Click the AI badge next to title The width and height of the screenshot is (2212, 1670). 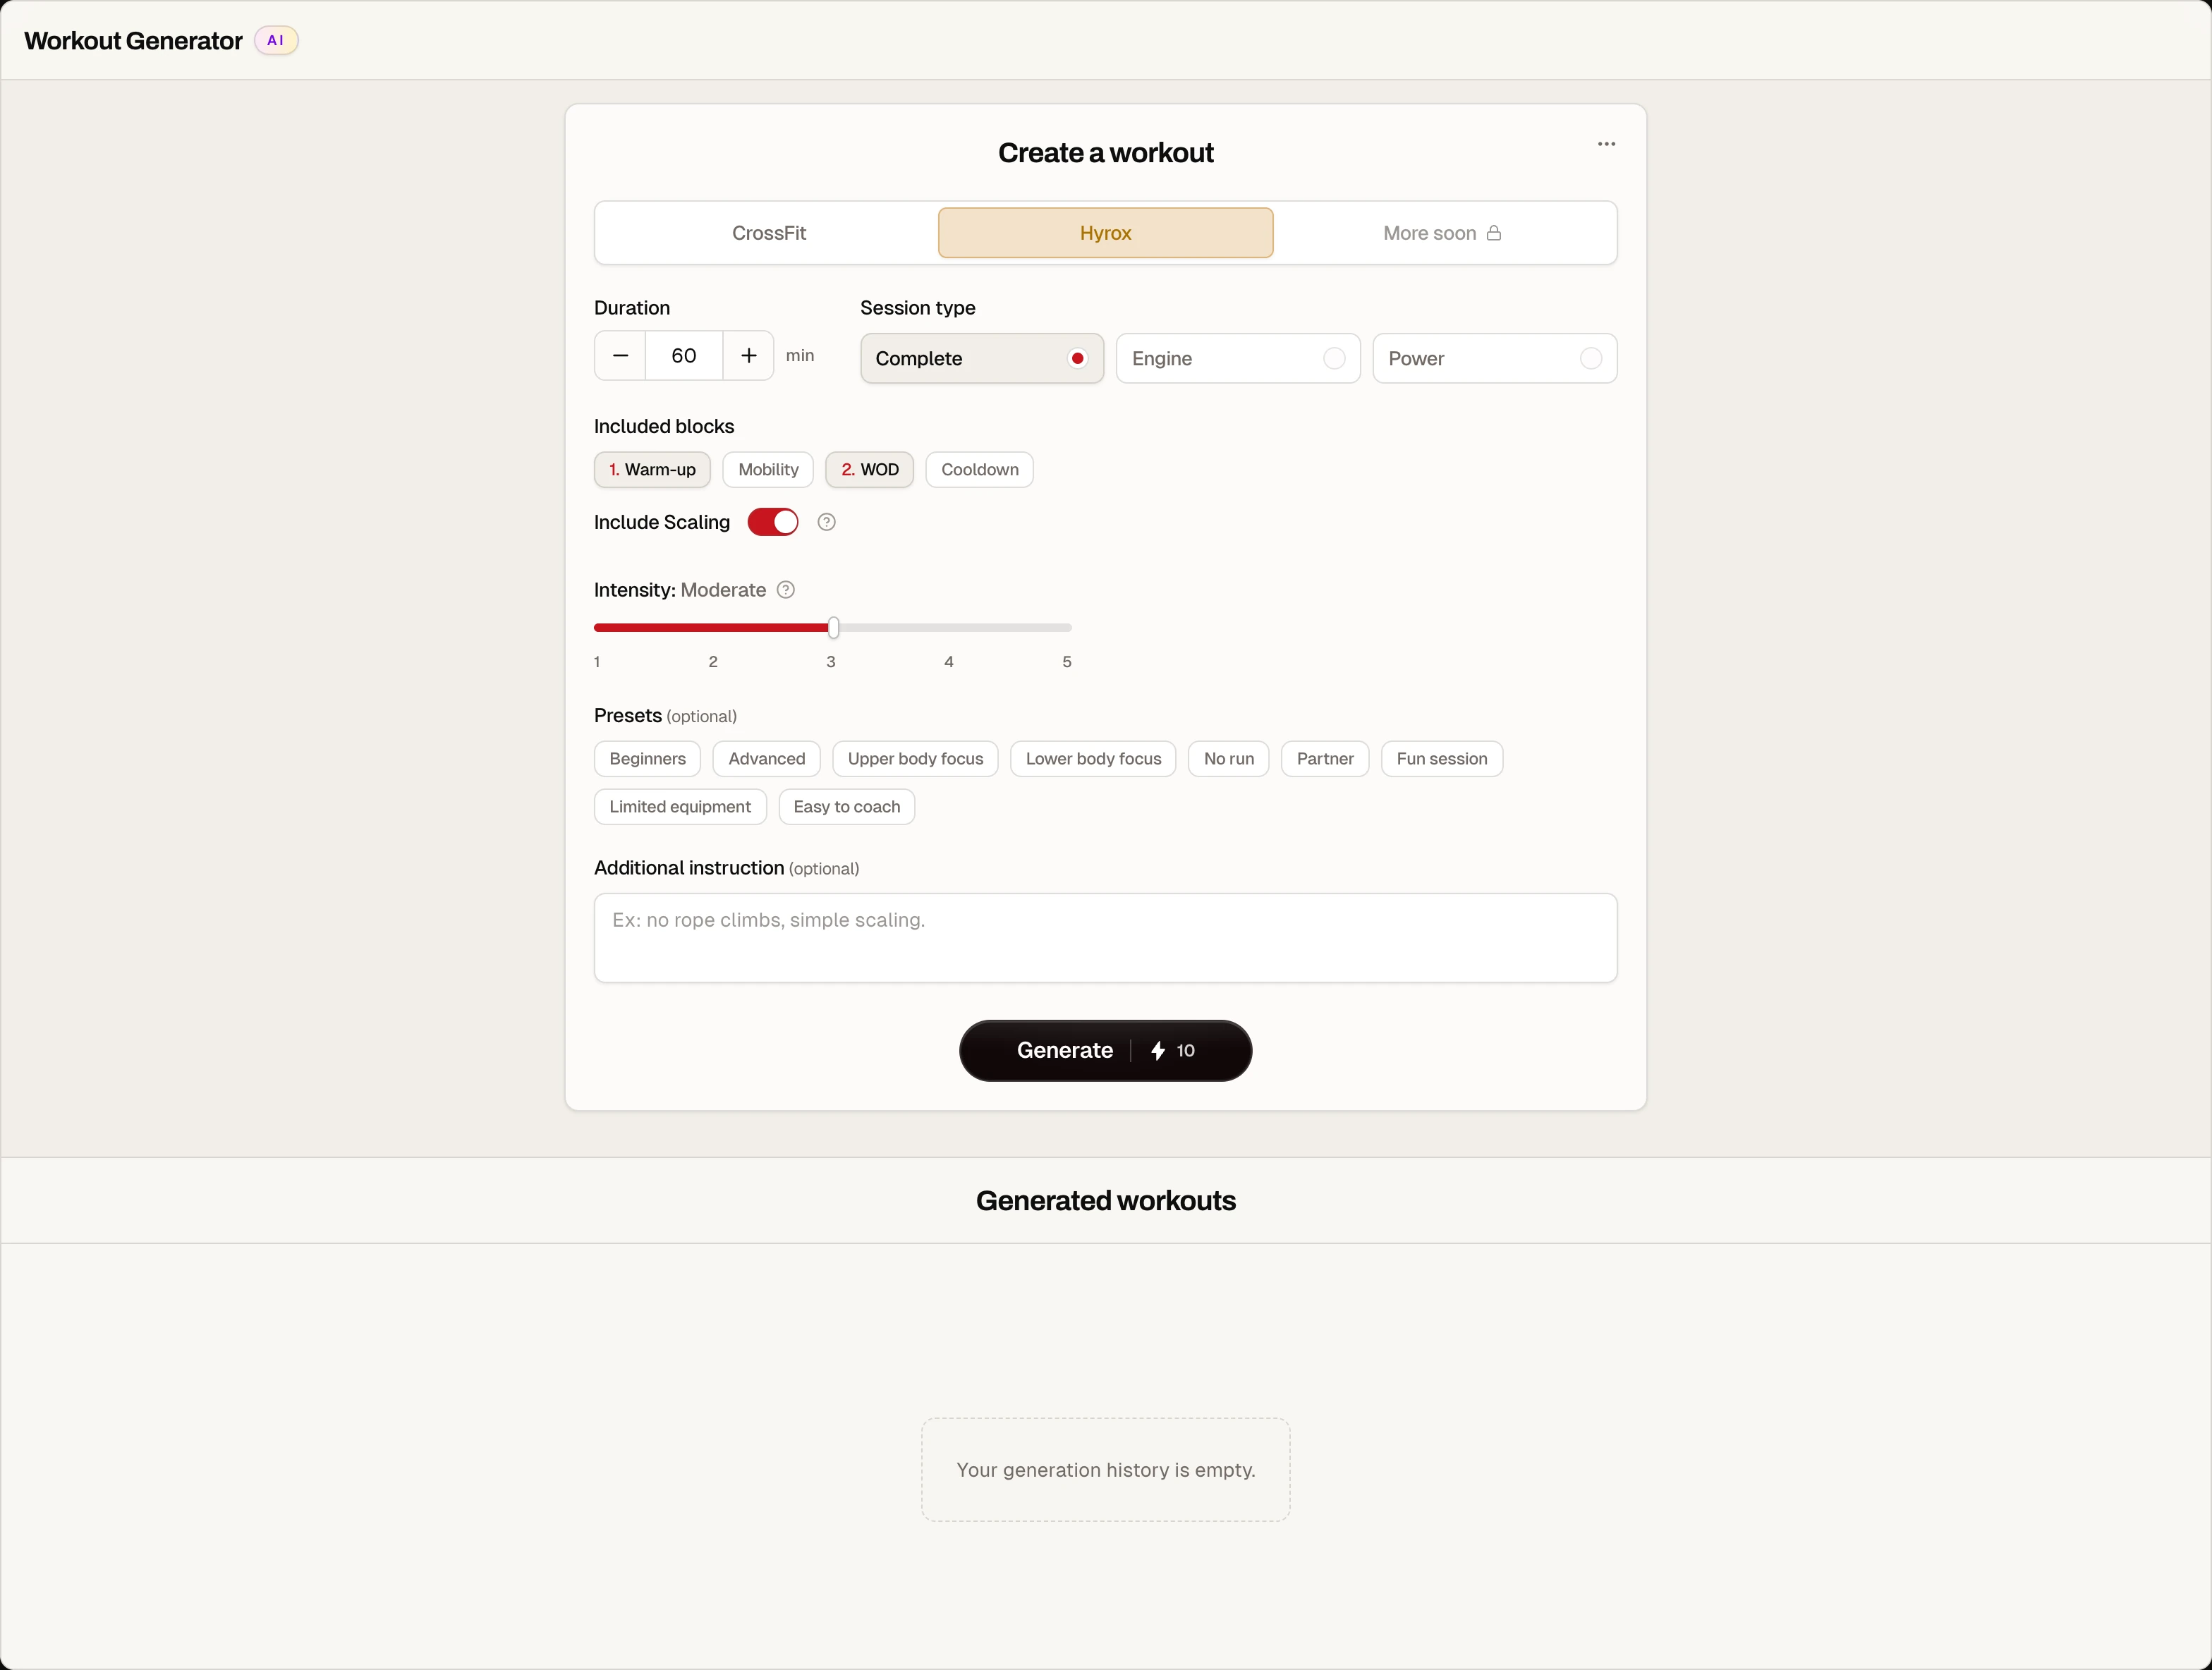coord(276,41)
